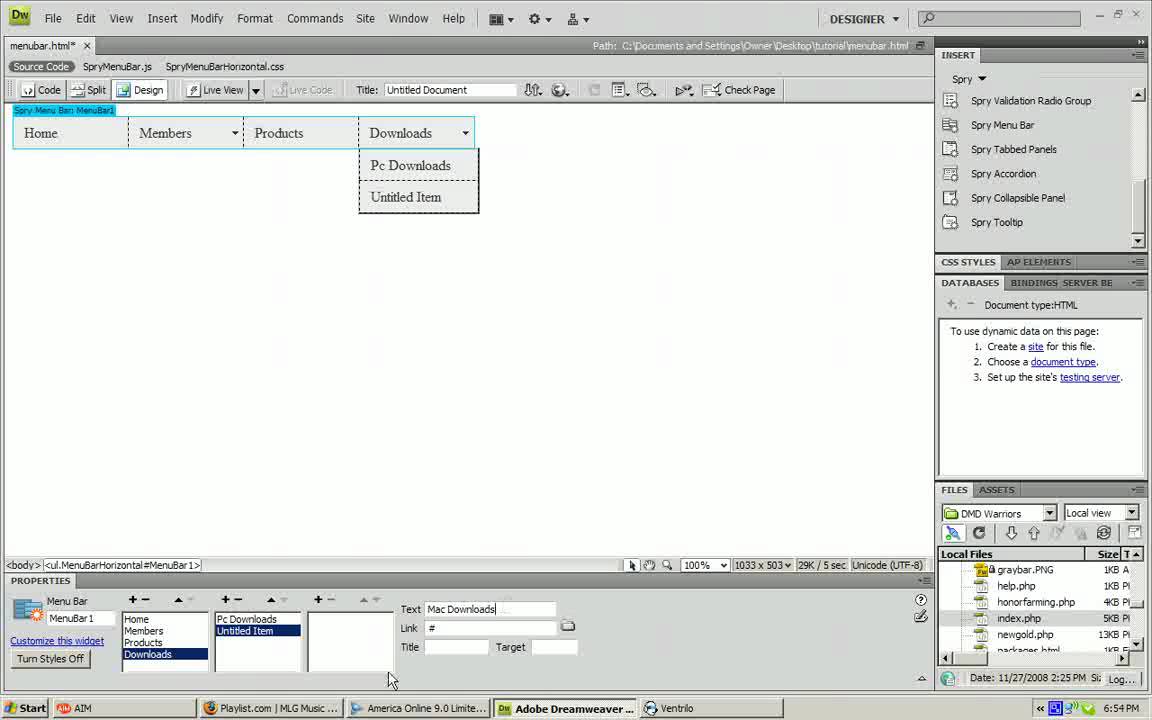Open the Commands menu
This screenshot has width=1152, height=720.
click(x=315, y=18)
